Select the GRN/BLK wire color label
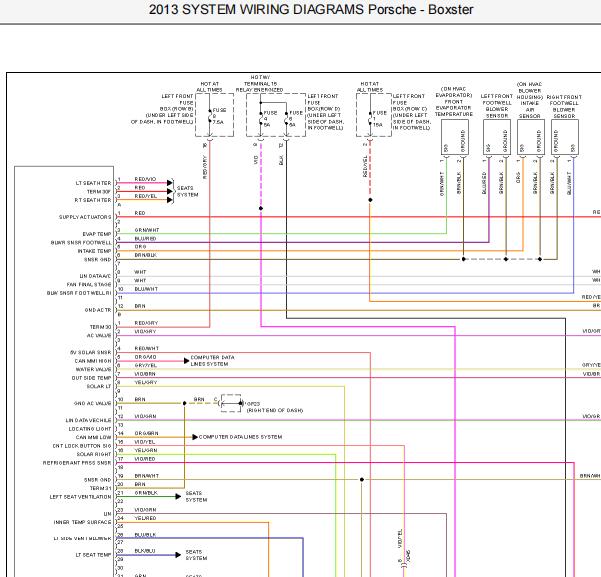The height and width of the screenshot is (577, 601). click(x=146, y=493)
